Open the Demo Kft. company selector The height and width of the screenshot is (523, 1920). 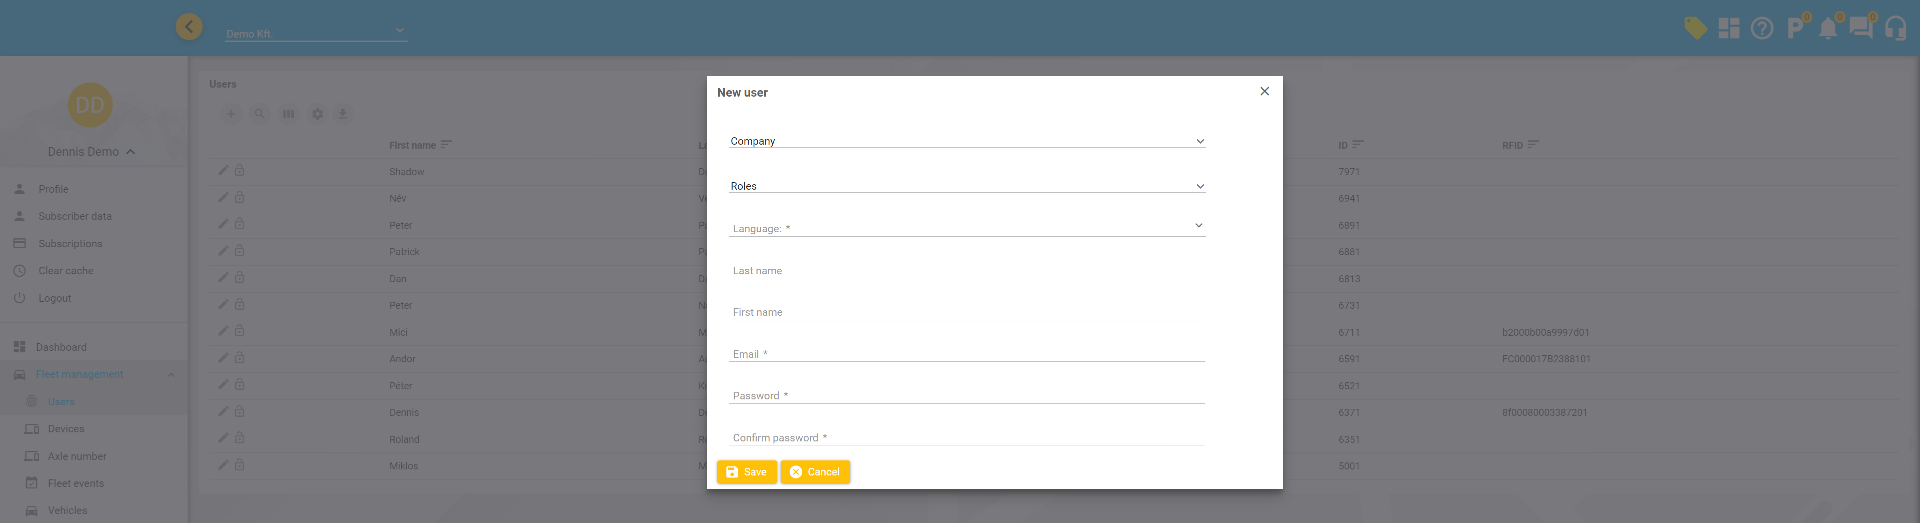pos(316,32)
